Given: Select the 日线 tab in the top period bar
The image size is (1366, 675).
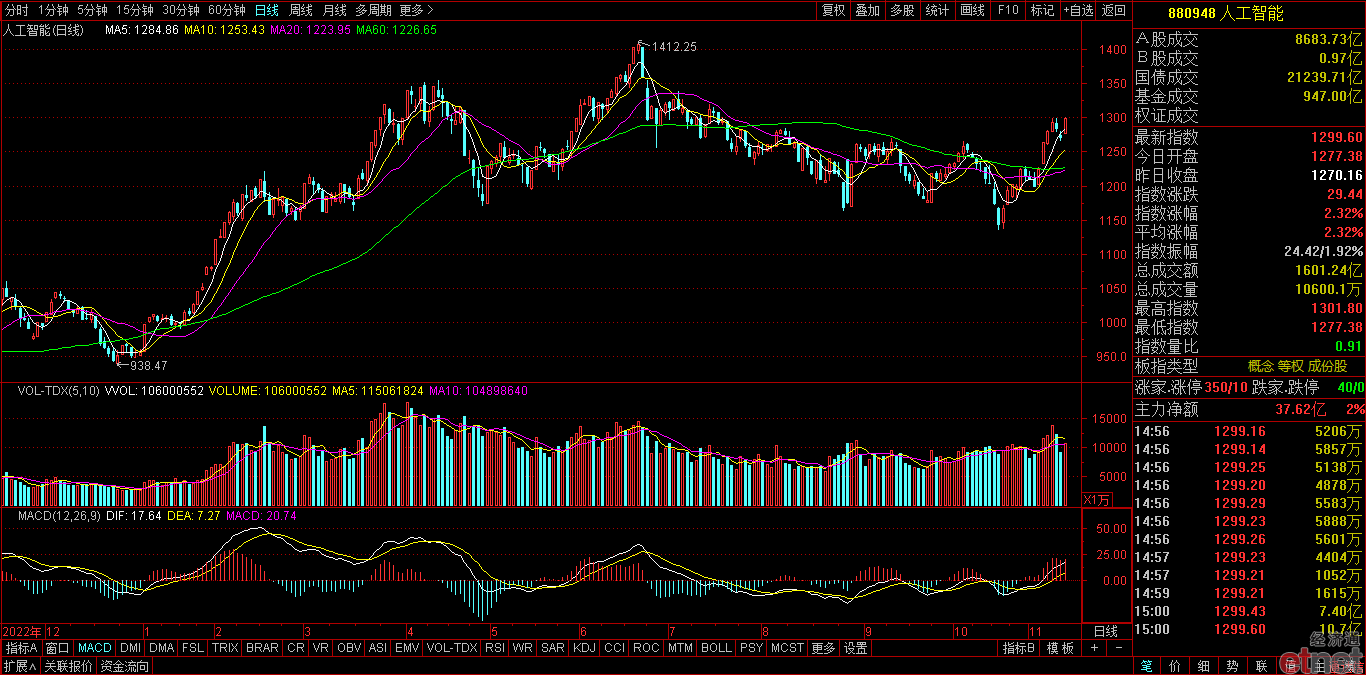Looking at the screenshot, I should (x=267, y=10).
